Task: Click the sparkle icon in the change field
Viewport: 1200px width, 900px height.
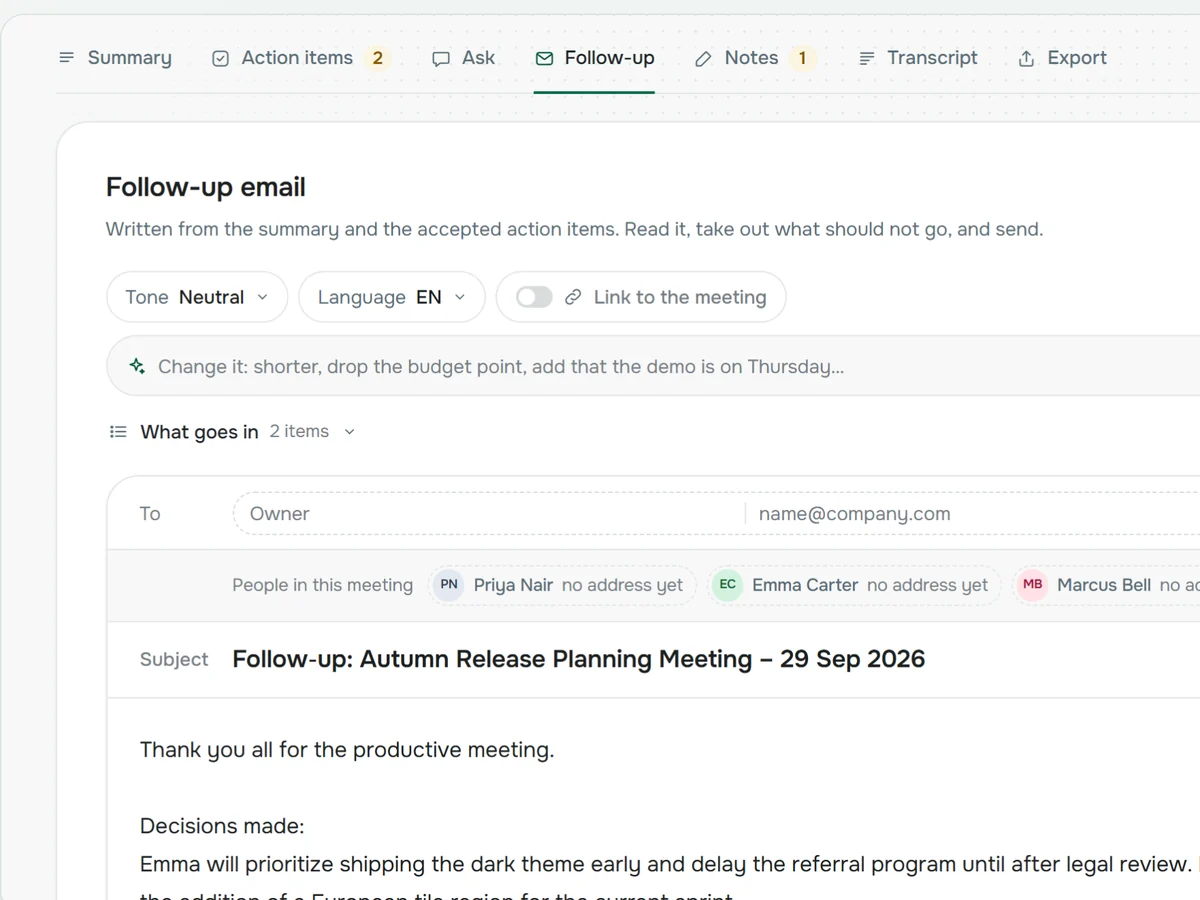Action: 138,366
